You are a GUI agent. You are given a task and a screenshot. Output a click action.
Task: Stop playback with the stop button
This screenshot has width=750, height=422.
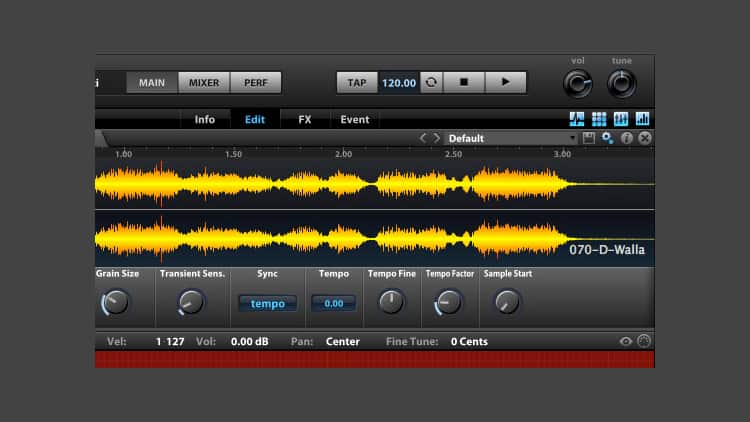click(463, 82)
